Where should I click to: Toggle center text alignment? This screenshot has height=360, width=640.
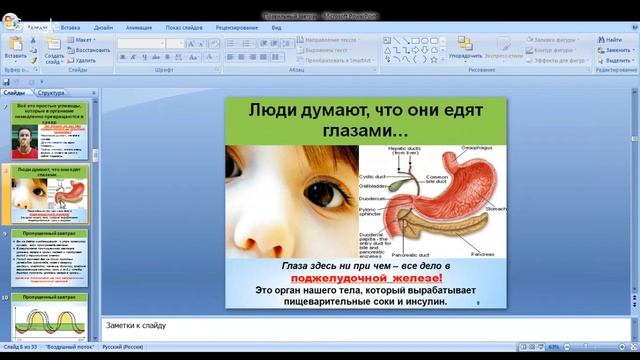point(241,58)
